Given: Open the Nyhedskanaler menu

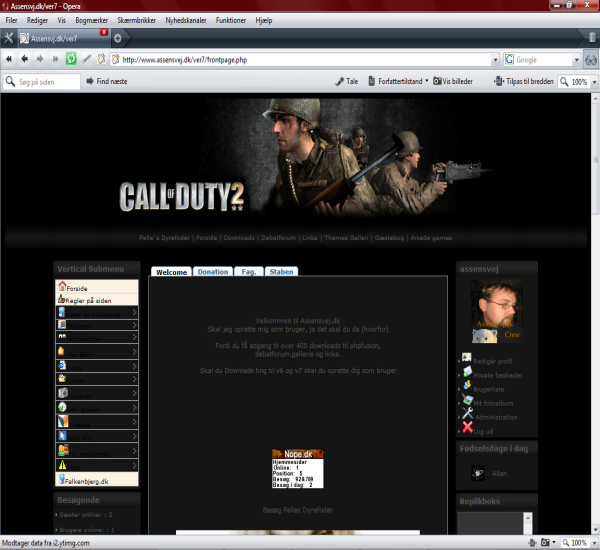Looking at the screenshot, I should pos(186,20).
